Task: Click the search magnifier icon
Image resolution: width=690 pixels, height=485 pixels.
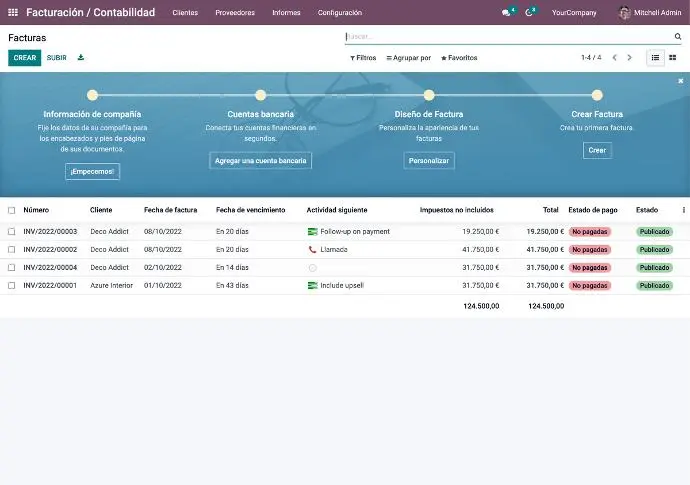Action: click(x=677, y=37)
